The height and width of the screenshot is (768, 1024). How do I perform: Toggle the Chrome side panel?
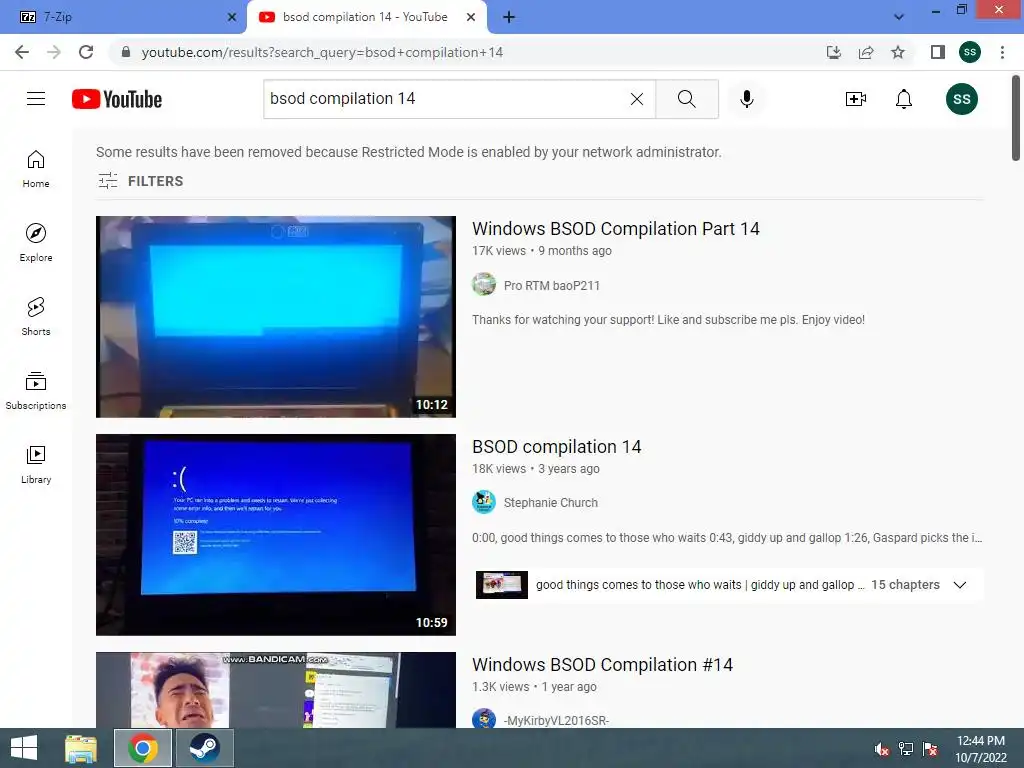tap(938, 52)
